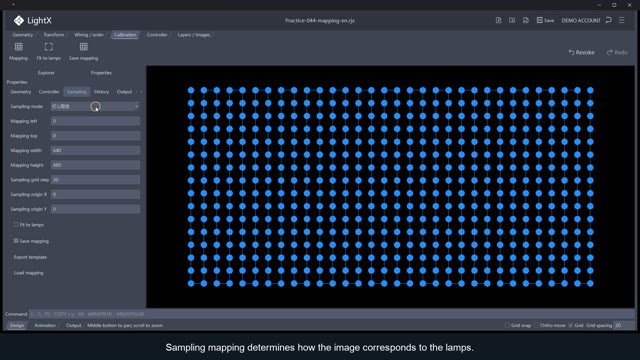Switch to the Transform ribbon tab
640x360 pixels.
pos(53,35)
